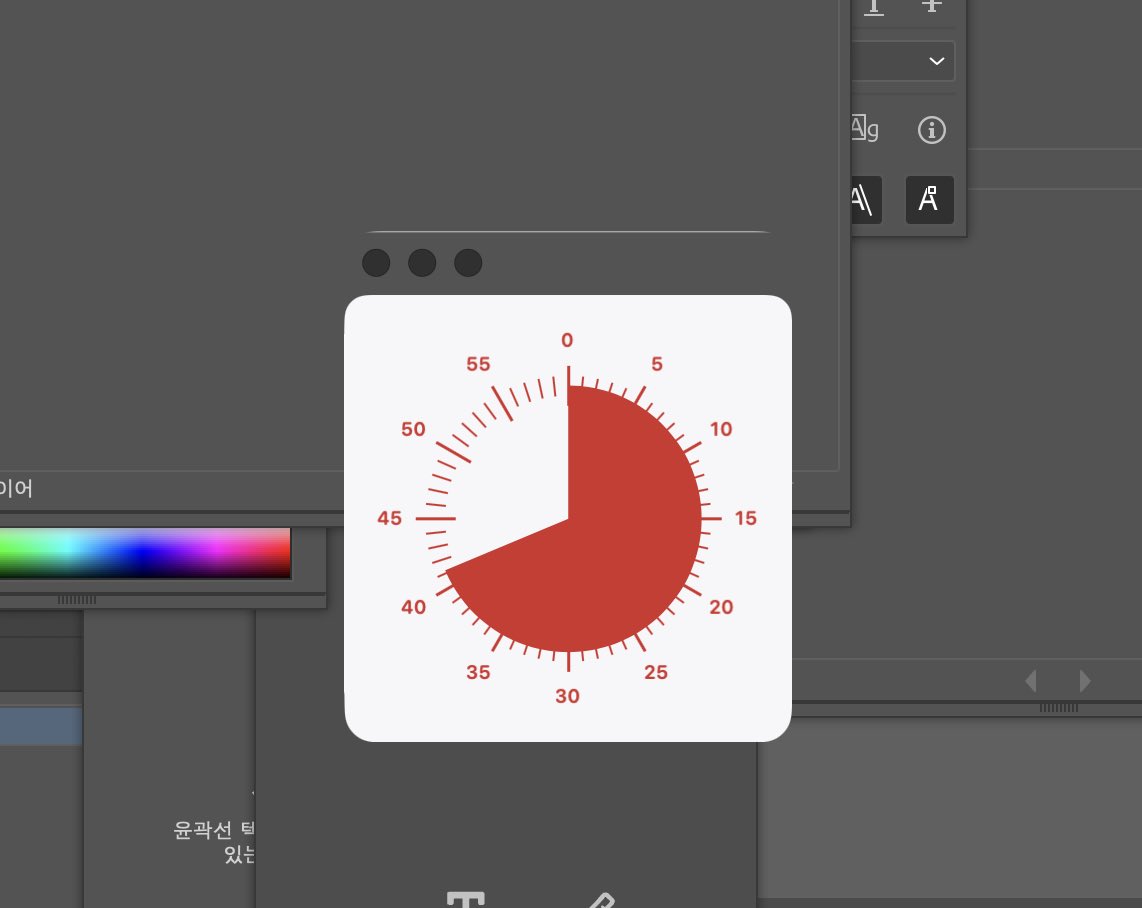The height and width of the screenshot is (908, 1142).
Task: Click the "40" mark on timer dial
Action: (x=414, y=607)
